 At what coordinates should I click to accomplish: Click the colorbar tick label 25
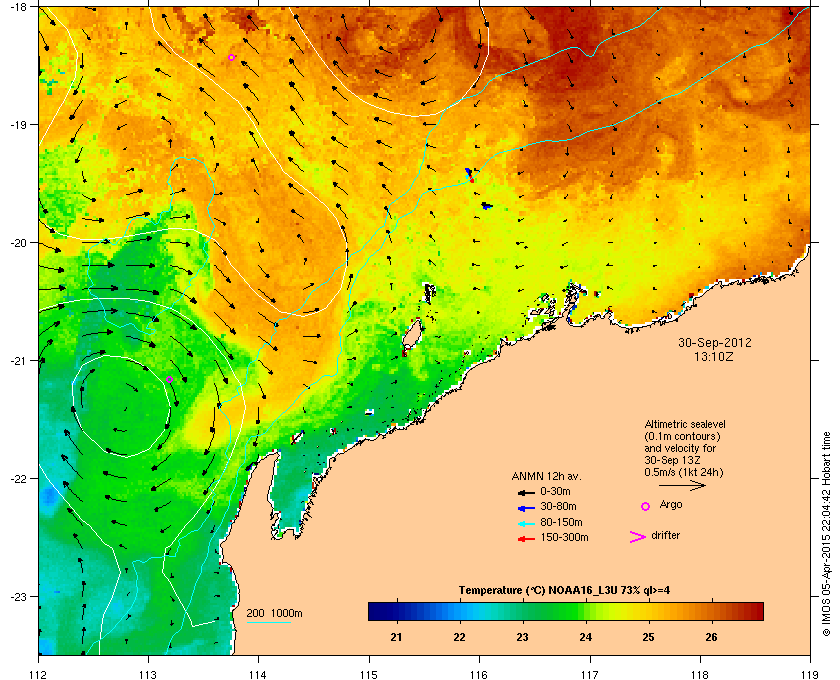pos(649,637)
